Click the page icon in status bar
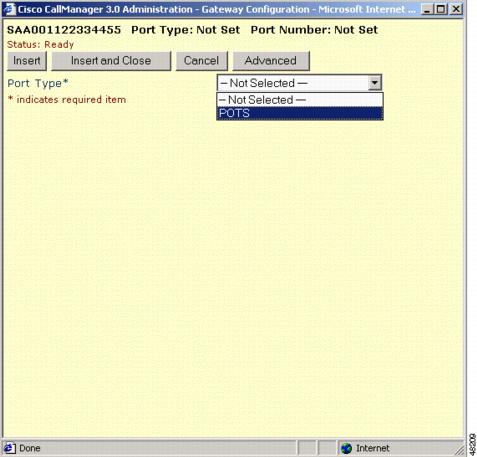This screenshot has height=457, width=477. tap(9, 448)
